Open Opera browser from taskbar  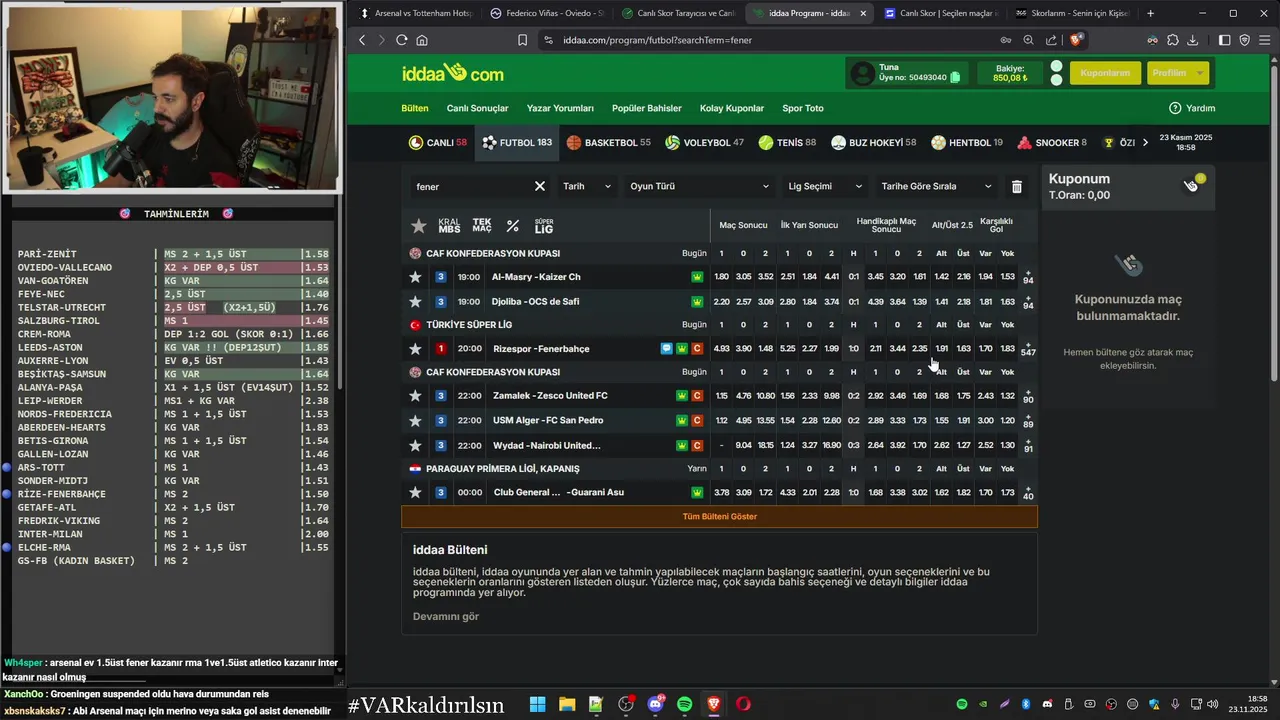click(x=743, y=704)
